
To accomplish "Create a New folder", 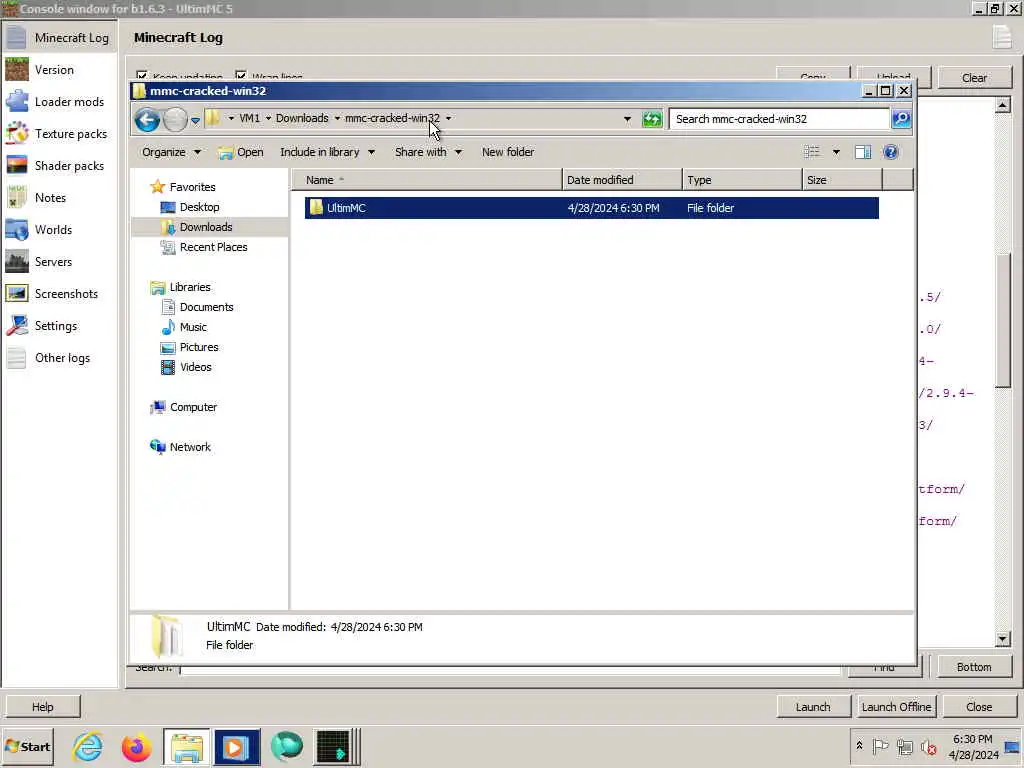I will click(507, 152).
